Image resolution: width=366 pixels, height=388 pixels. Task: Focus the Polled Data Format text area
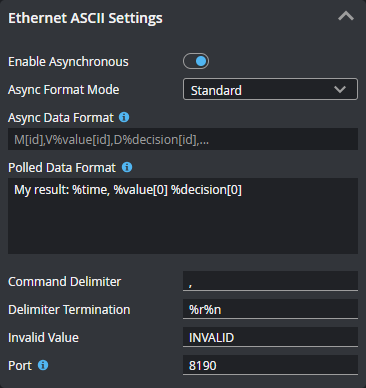(183, 216)
